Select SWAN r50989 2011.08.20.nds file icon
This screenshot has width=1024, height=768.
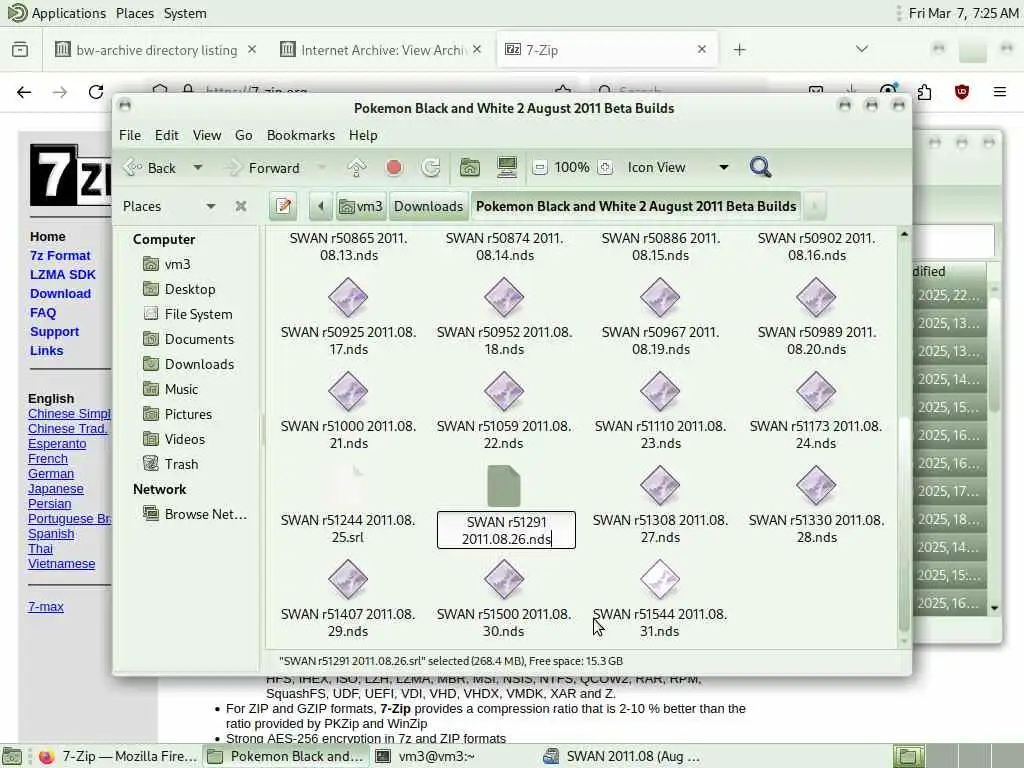[x=816, y=297]
